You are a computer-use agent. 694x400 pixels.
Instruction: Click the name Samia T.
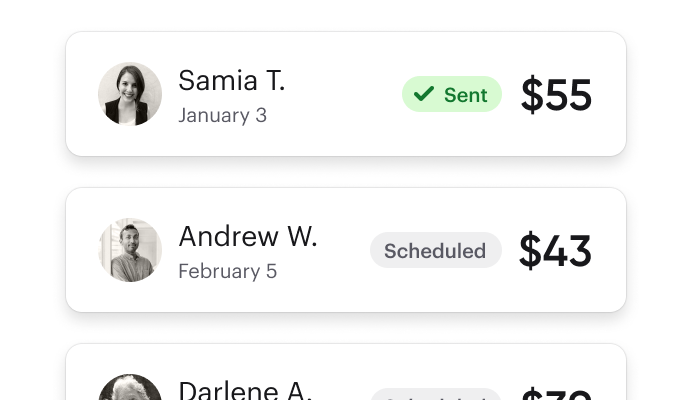pos(231,81)
